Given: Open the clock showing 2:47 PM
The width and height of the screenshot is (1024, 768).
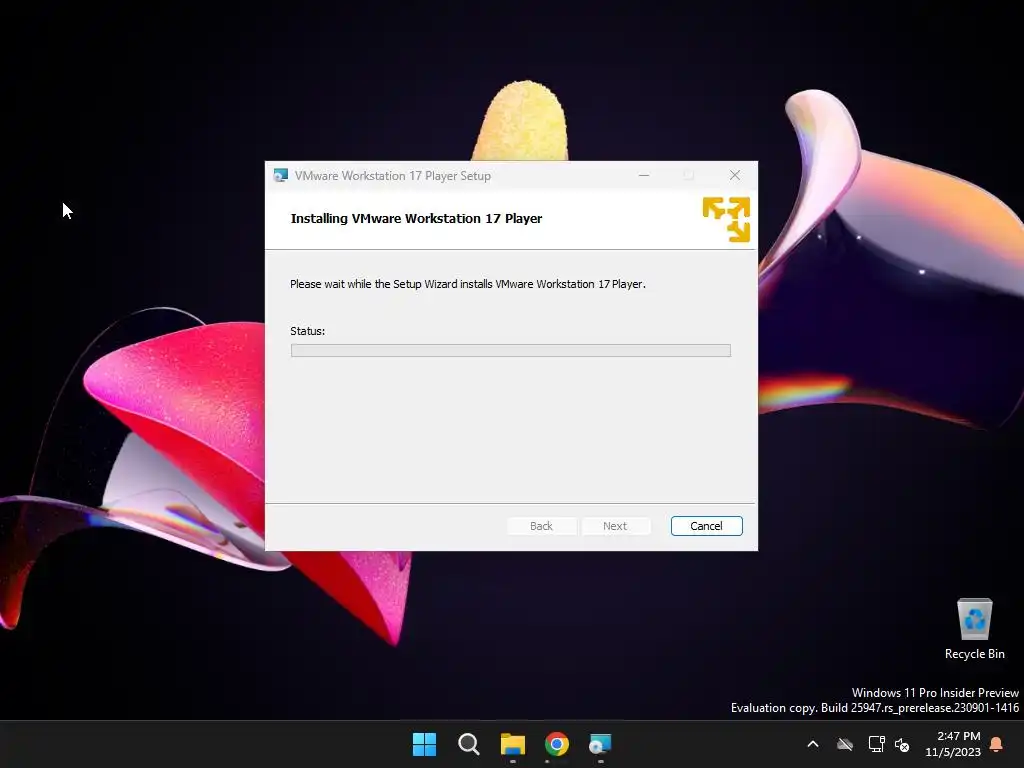Looking at the screenshot, I should pos(953,744).
